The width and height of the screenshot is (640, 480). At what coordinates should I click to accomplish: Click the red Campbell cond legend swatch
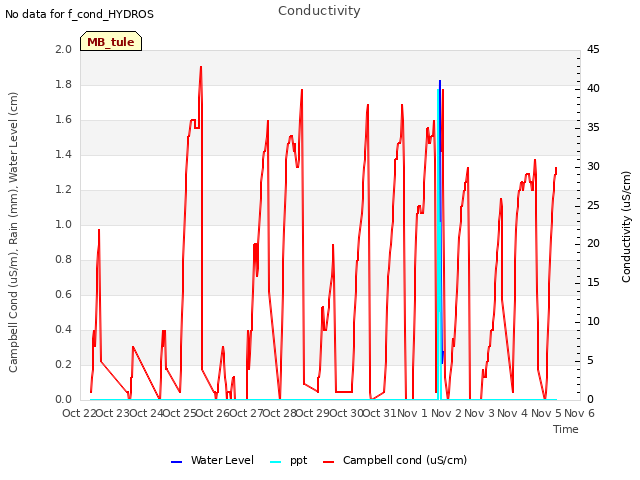tap(329, 462)
